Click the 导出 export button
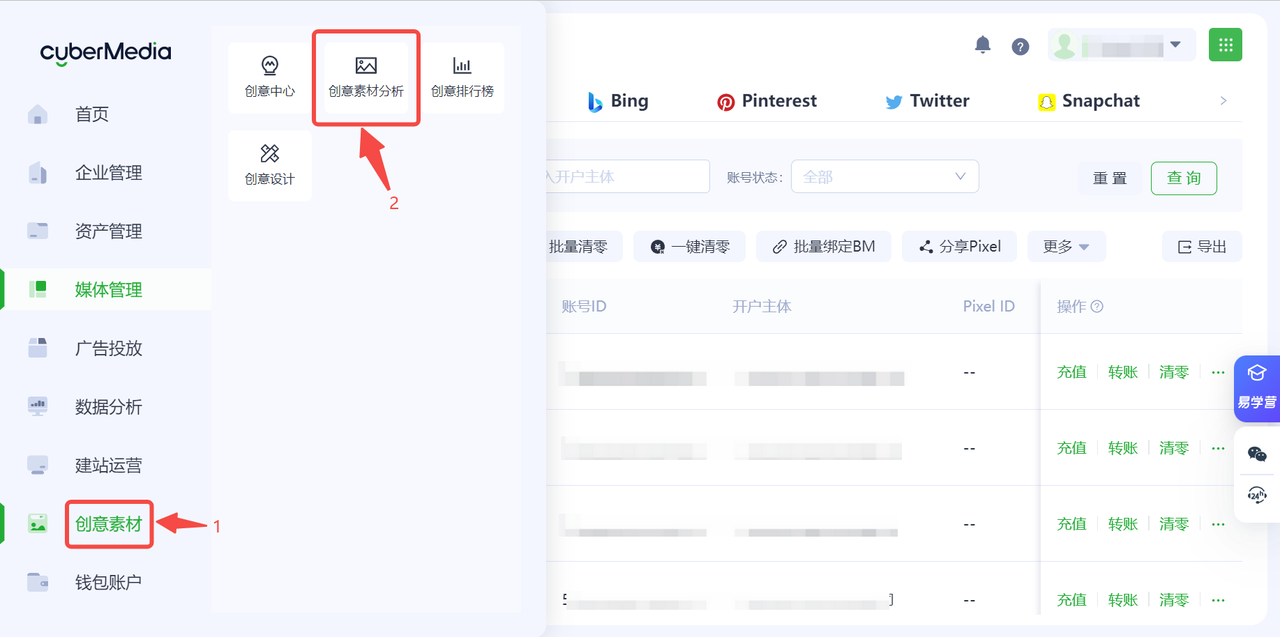Image resolution: width=1280 pixels, height=637 pixels. [1202, 247]
